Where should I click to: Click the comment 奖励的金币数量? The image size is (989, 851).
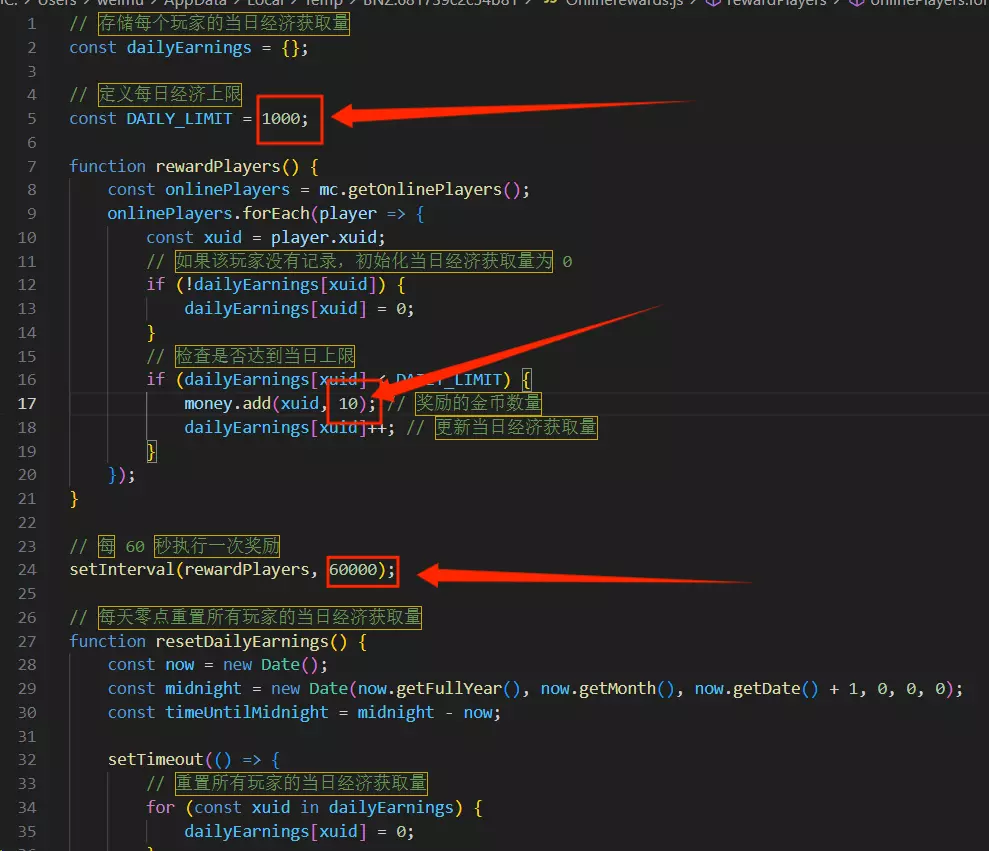pyautogui.click(x=478, y=403)
